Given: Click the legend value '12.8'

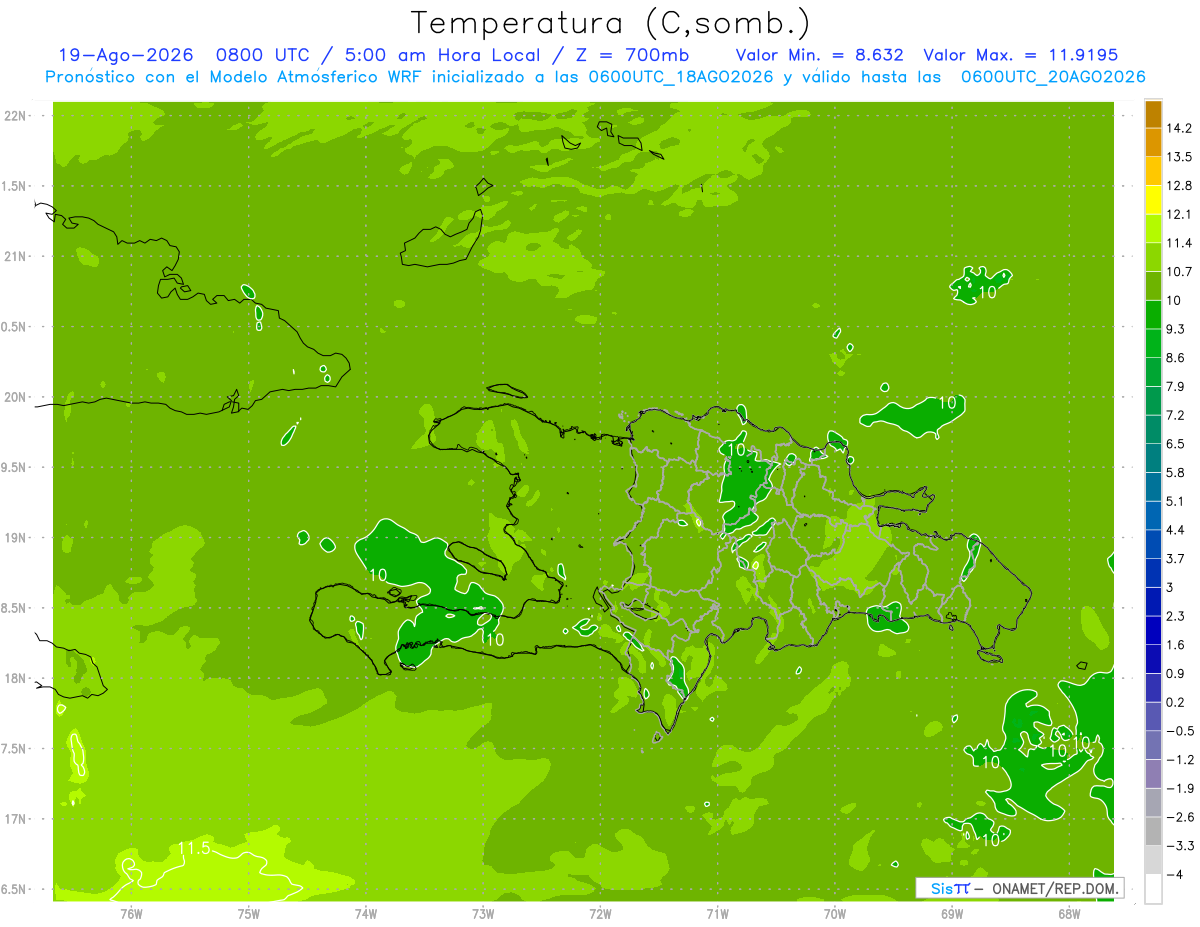Looking at the screenshot, I should [x=1180, y=186].
